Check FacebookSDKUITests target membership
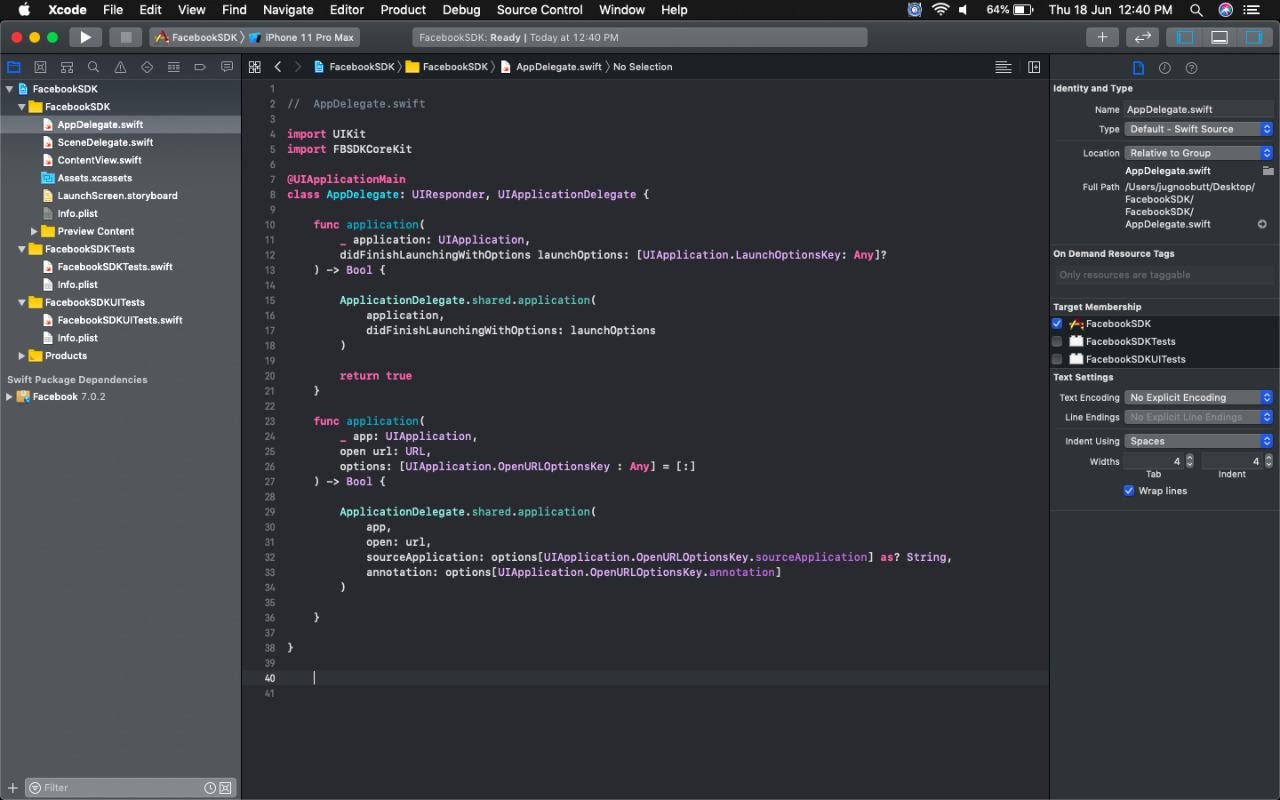This screenshot has width=1280, height=800. [1057, 359]
